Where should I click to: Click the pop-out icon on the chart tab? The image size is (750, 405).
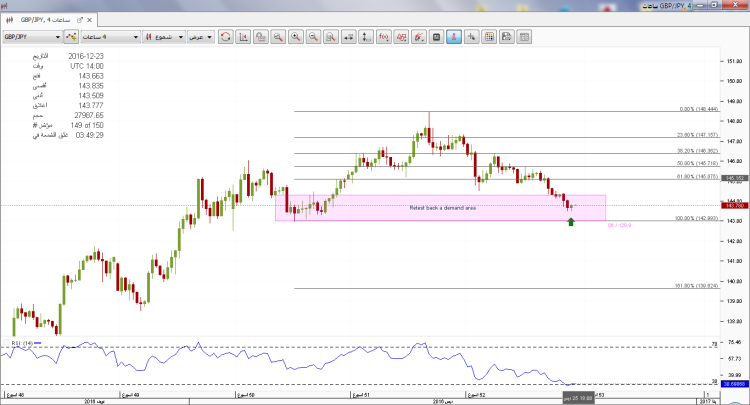point(80,20)
